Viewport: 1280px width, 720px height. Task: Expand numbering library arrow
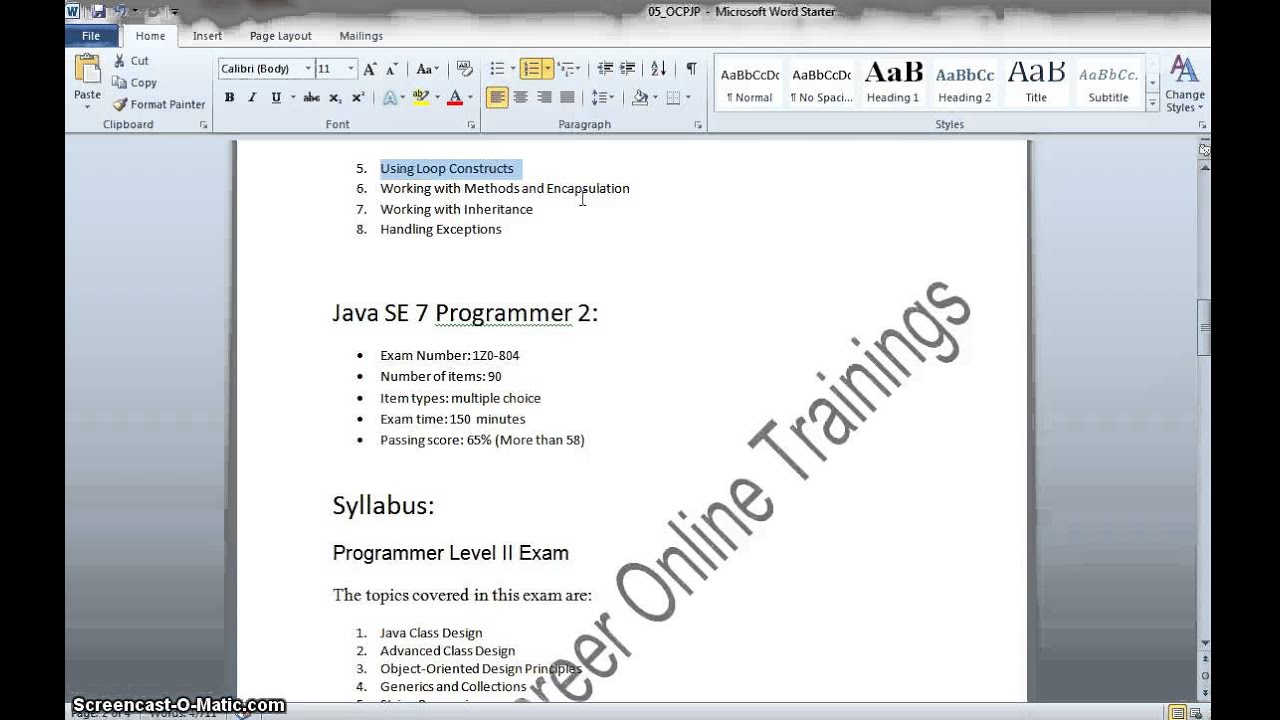point(548,69)
